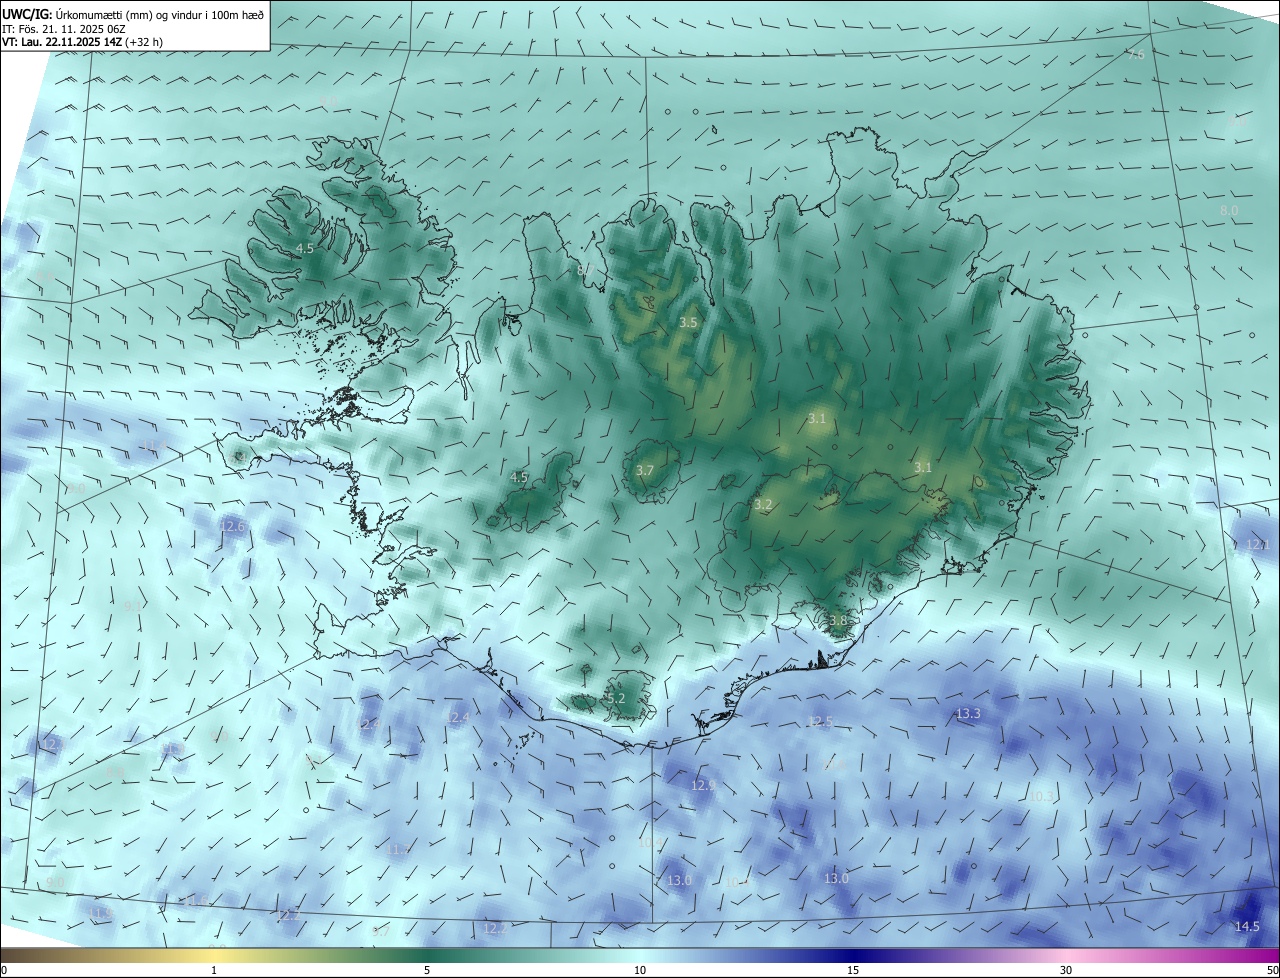Screen dimensions: 1280x978
Task: Select the 5.2 value label on the map
Action: [x=616, y=698]
